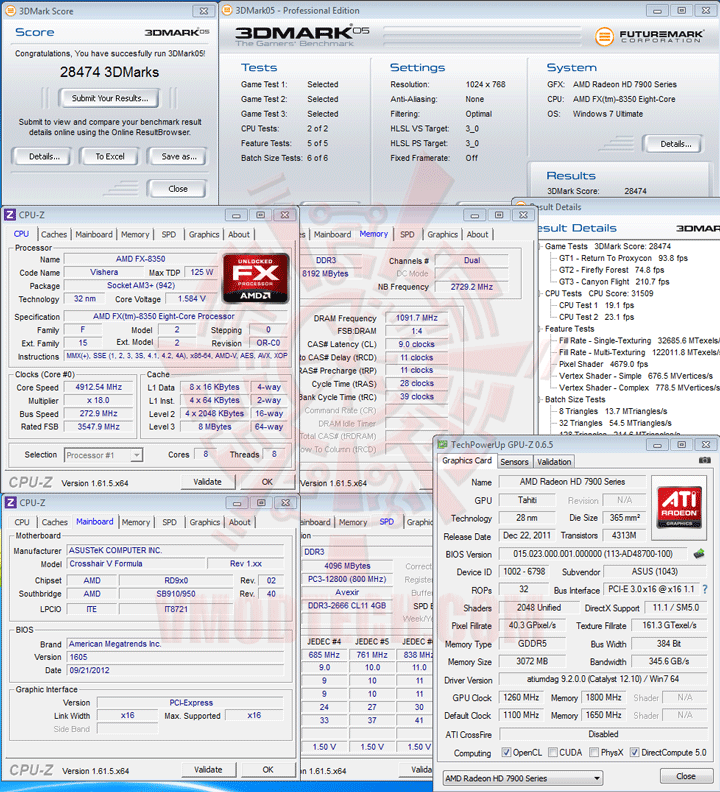Click the Bus Interface question mark icon

(x=705, y=589)
